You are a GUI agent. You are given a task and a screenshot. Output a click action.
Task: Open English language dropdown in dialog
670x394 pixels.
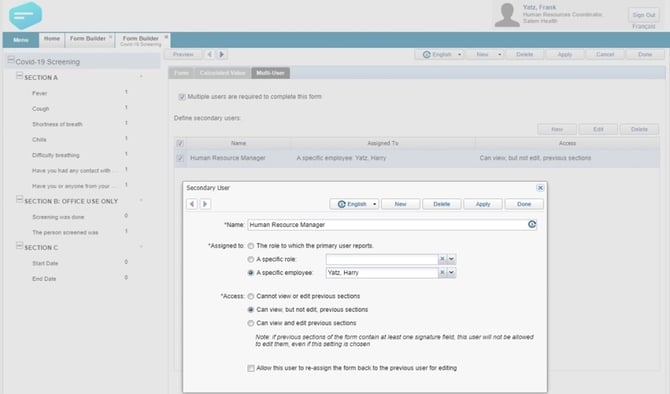click(x=354, y=204)
